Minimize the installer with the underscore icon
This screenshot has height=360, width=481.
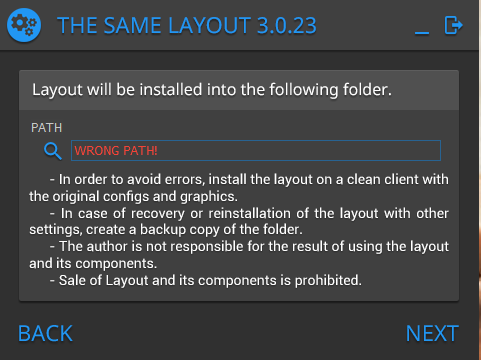(x=422, y=32)
